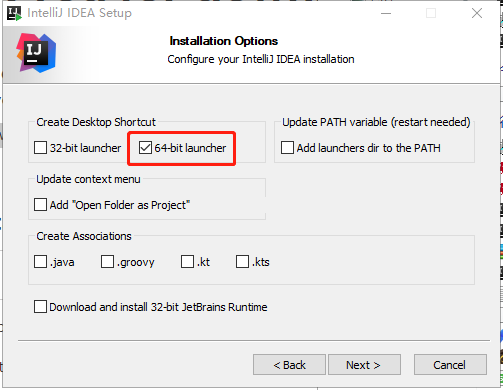Proceed with the Next > button
This screenshot has height=390, width=503.
pos(364,365)
